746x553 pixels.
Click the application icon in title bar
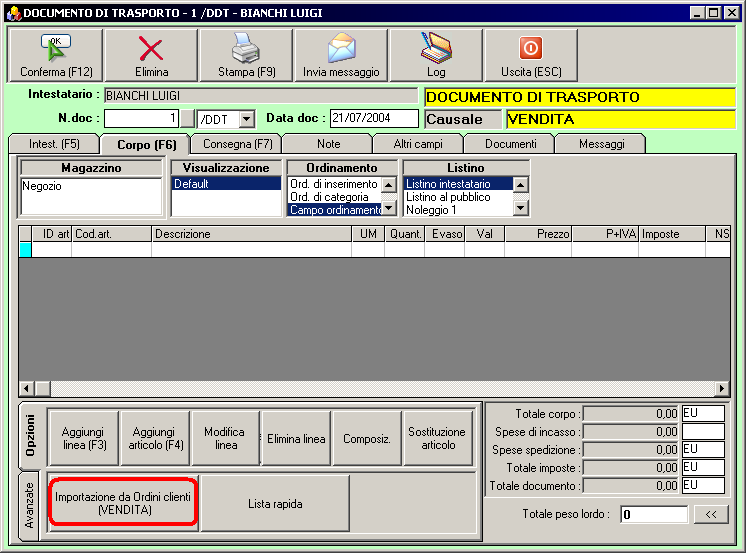click(13, 13)
